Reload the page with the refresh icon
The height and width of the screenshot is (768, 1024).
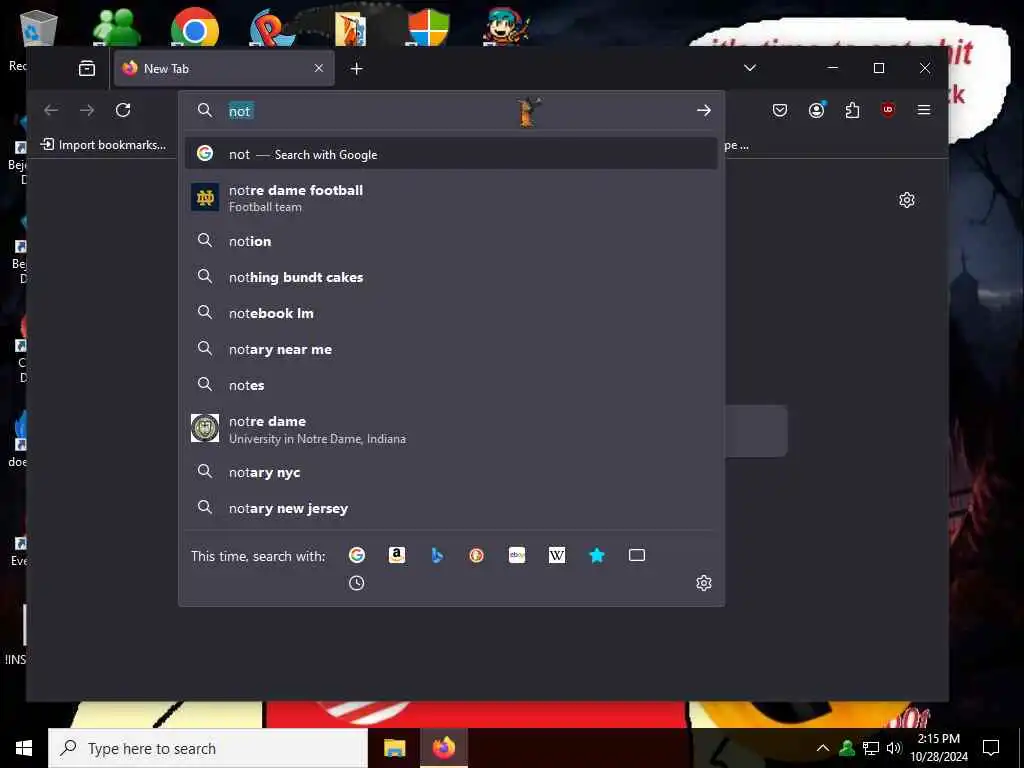123,110
